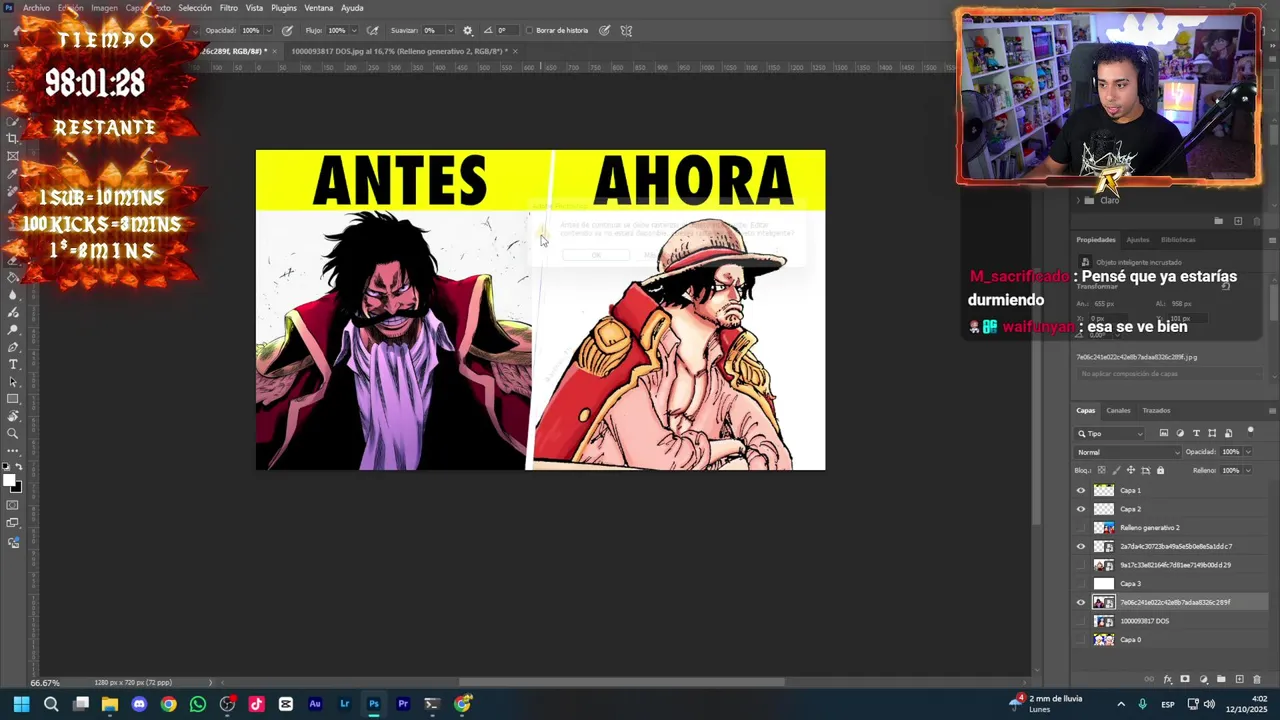Show layer 9a17c33e82164fc7d81ee7149b00dd29
Image resolution: width=1280 pixels, height=720 pixels.
(1080, 565)
